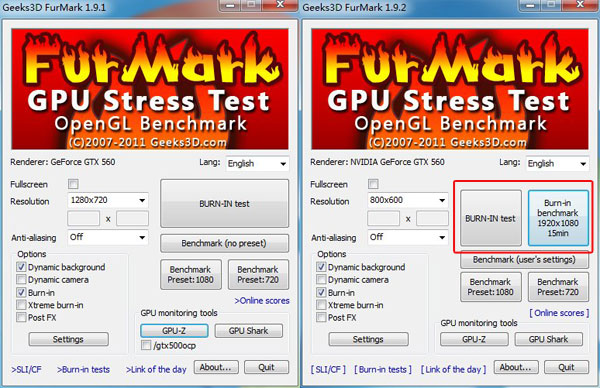This screenshot has width=600, height=388.
Task: Close the FurMark 1.9.2 window
Action: coord(580,5)
